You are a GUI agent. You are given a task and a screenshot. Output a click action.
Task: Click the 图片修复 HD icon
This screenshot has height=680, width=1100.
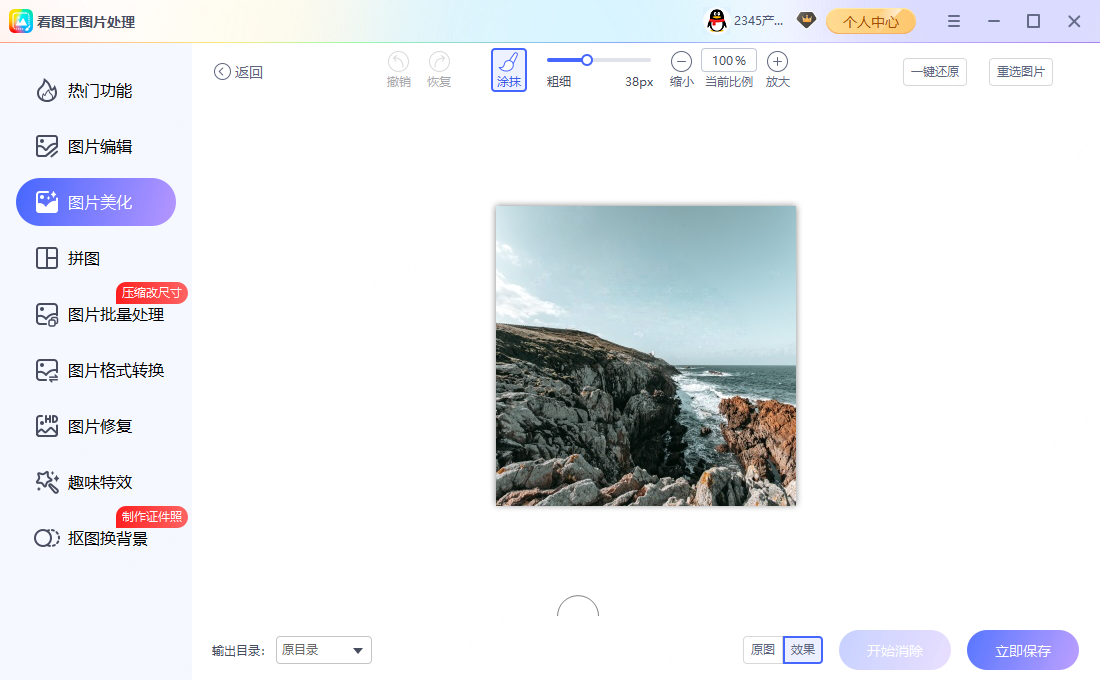coord(47,426)
